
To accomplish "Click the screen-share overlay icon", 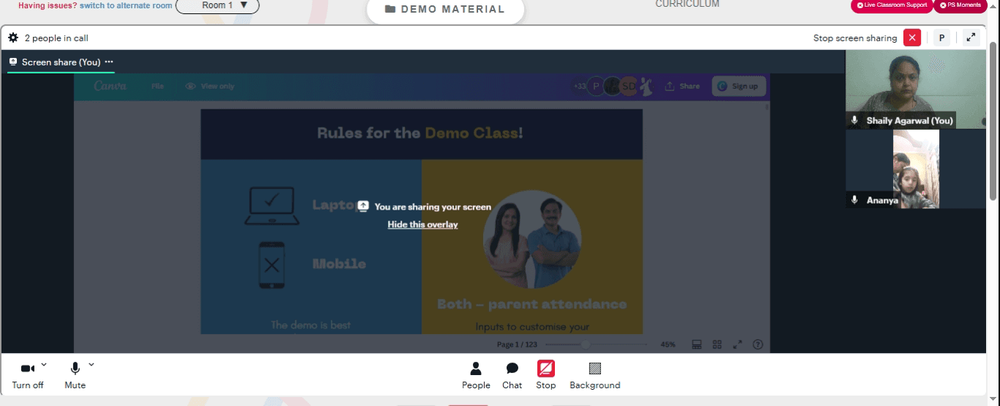I will click(x=363, y=206).
